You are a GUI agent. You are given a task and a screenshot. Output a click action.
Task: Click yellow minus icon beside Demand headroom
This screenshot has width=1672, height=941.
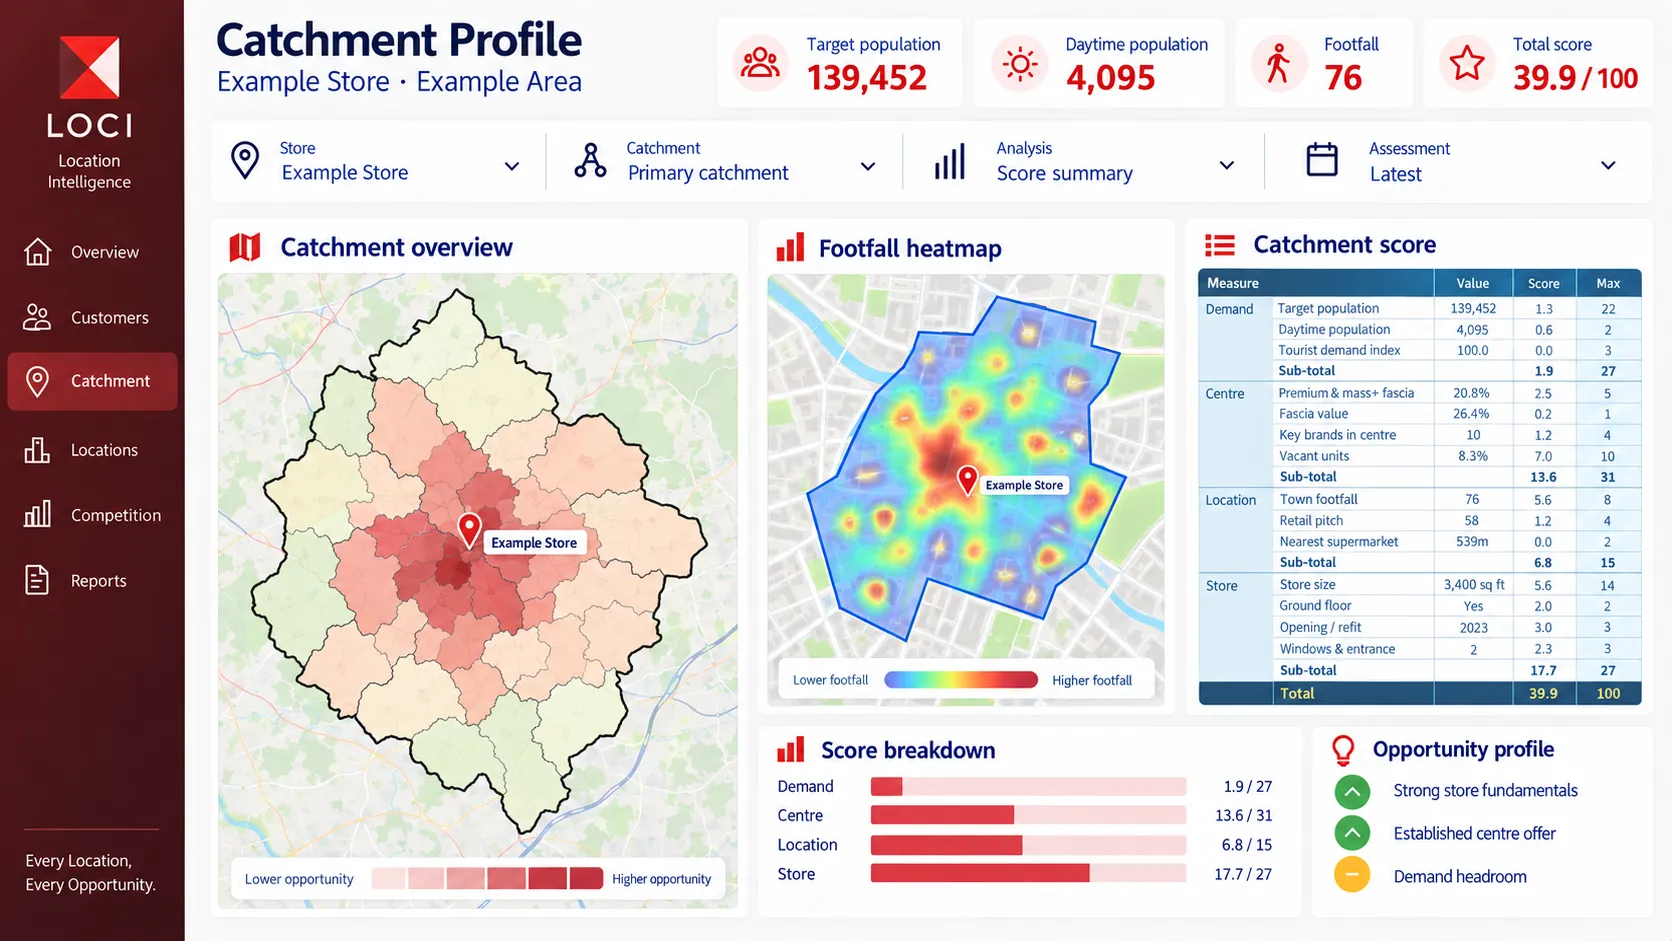point(1352,875)
